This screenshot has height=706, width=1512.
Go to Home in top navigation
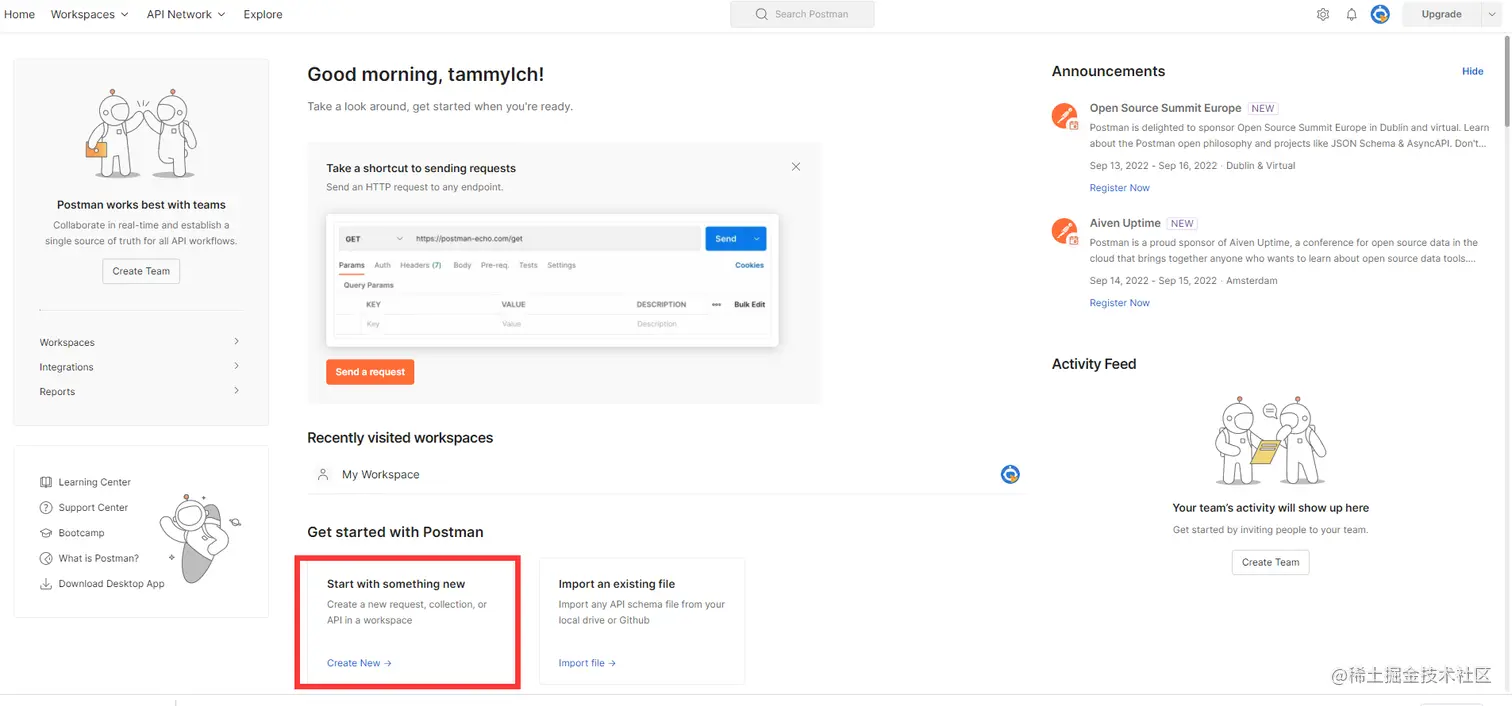(x=19, y=14)
